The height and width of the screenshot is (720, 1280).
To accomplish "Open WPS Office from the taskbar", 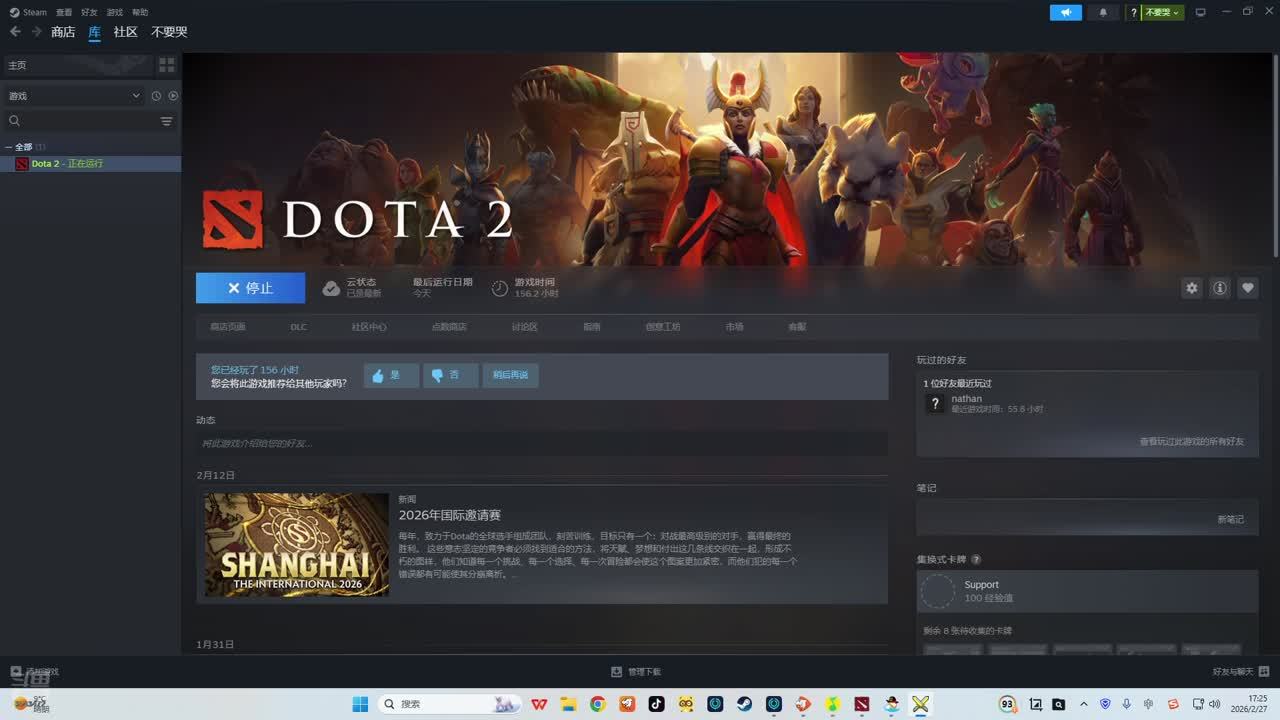I will (539, 704).
